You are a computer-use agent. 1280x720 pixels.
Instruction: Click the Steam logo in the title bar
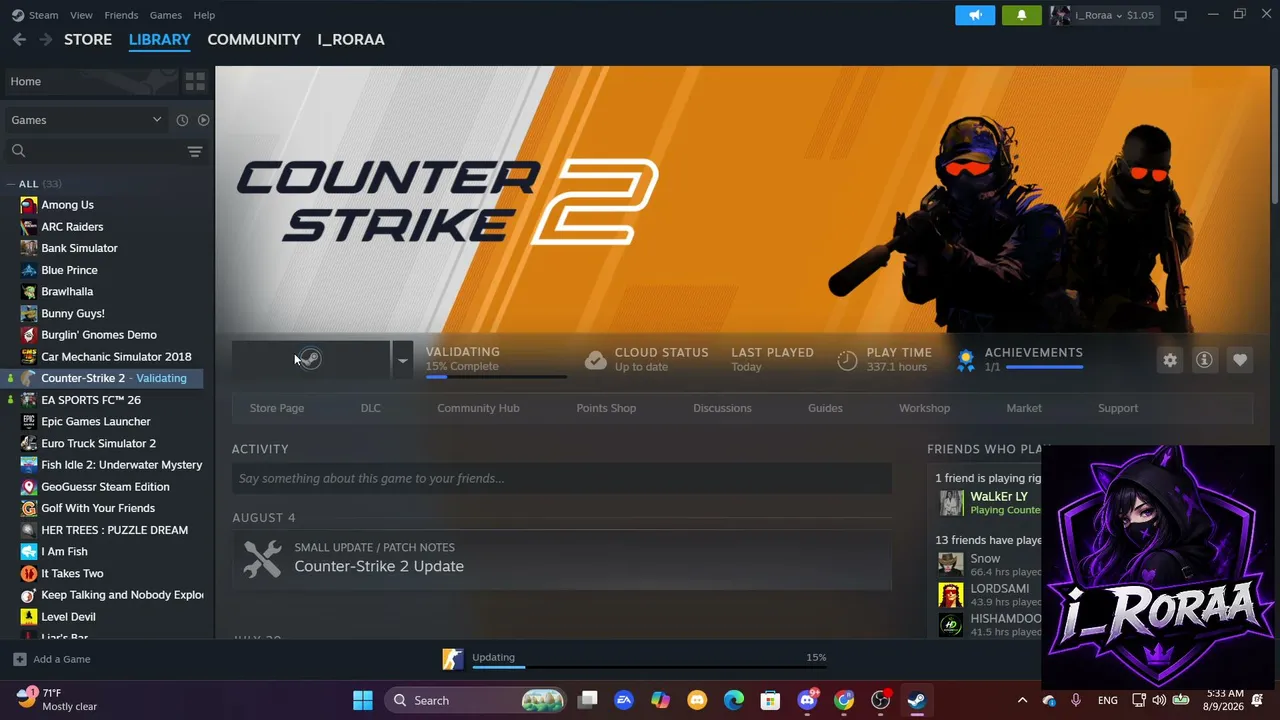click(18, 15)
